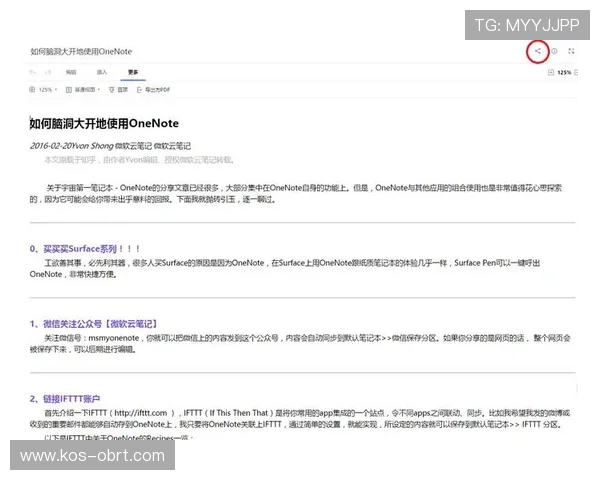
Task: Click heading 0、买买买Surface系列
Action: point(85,249)
